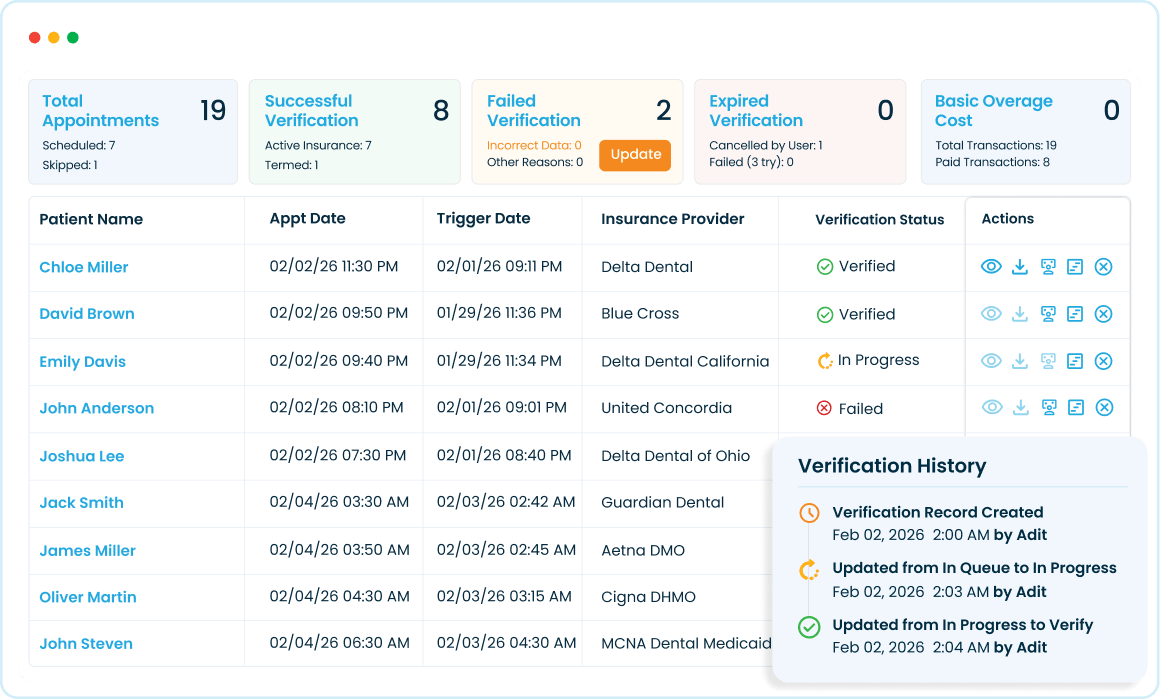
Task: Click the orange Update button
Action: [x=635, y=155]
